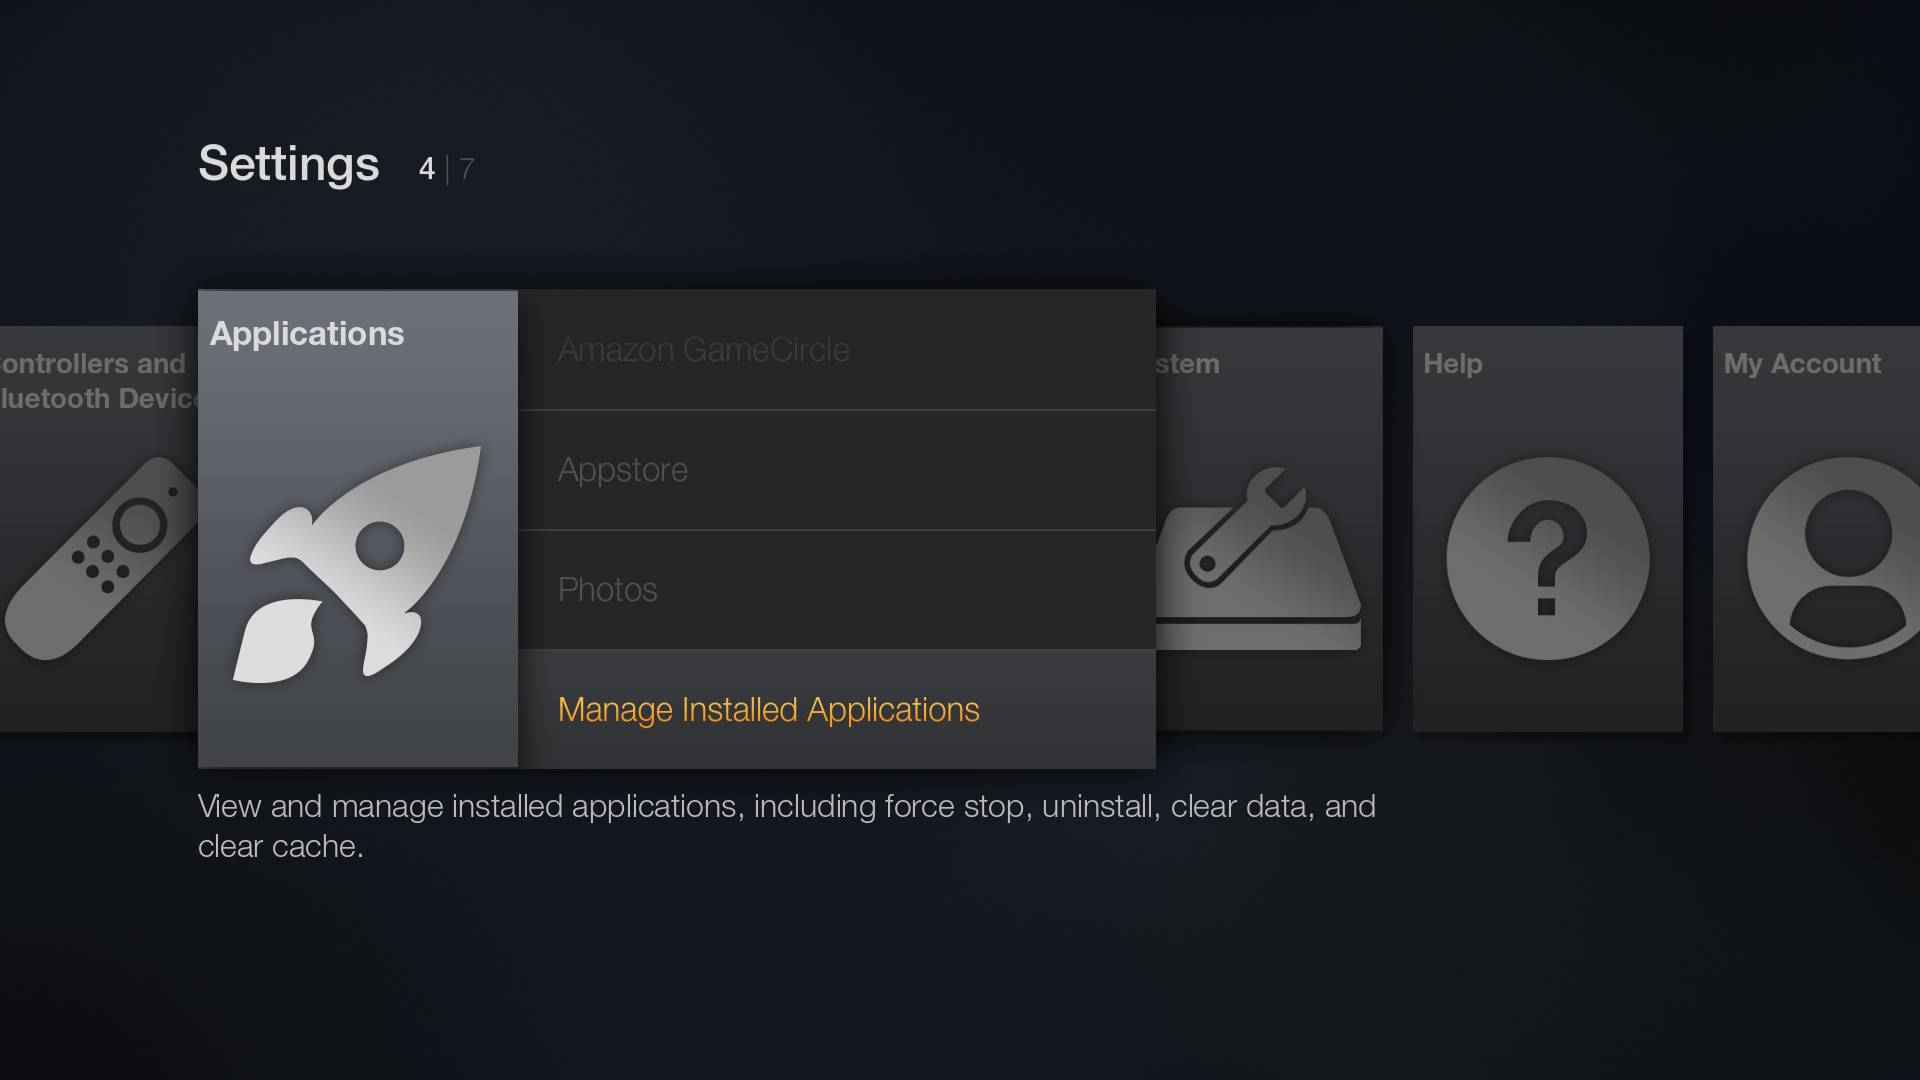Select the Help tile label
The width and height of the screenshot is (1920, 1080).
[1452, 364]
